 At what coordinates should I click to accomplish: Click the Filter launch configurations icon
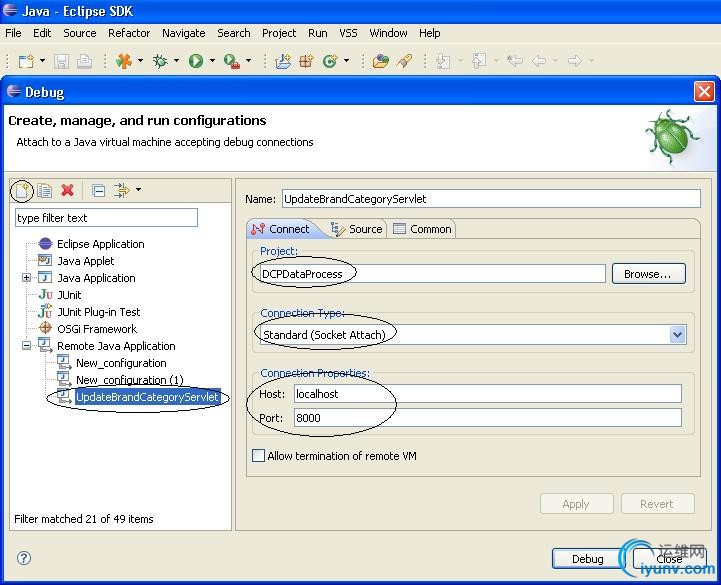pos(122,190)
